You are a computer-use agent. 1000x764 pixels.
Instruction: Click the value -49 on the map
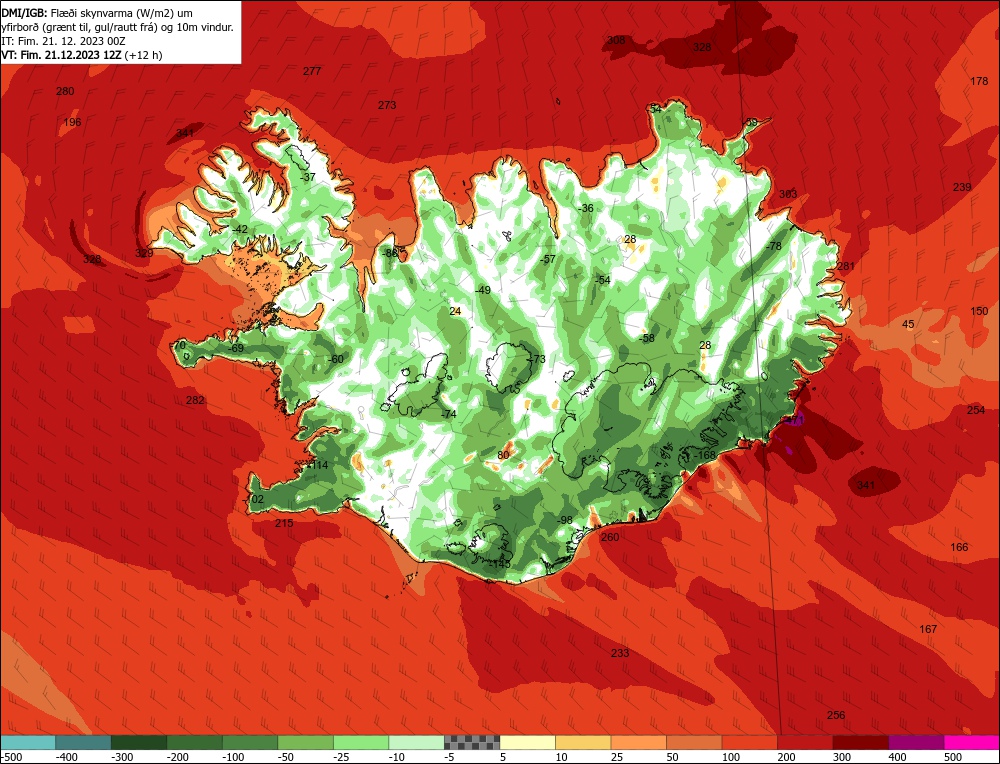coord(483,290)
